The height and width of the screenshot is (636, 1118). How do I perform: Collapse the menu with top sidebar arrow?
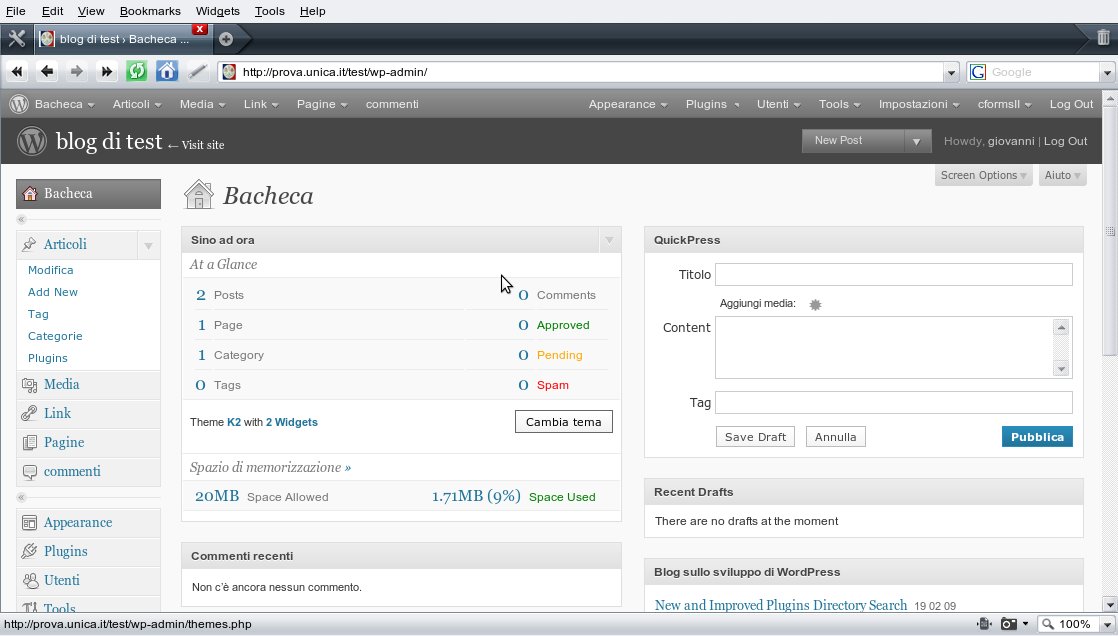21,219
